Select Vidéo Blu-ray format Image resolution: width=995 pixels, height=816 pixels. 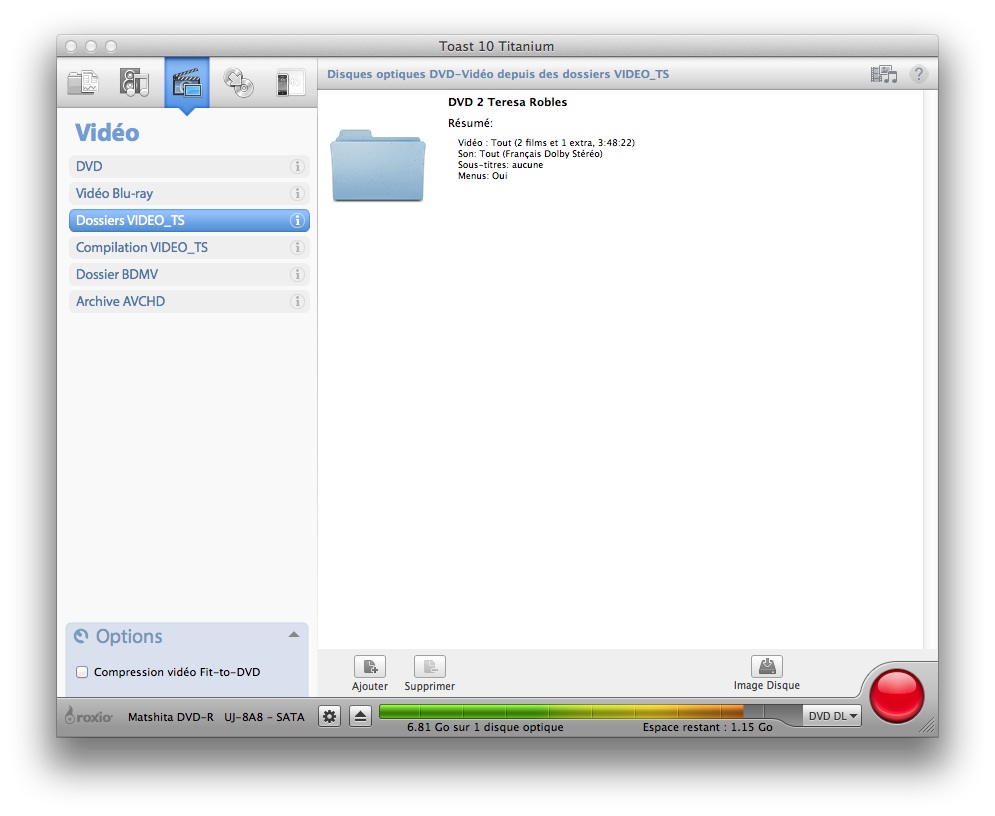(189, 194)
